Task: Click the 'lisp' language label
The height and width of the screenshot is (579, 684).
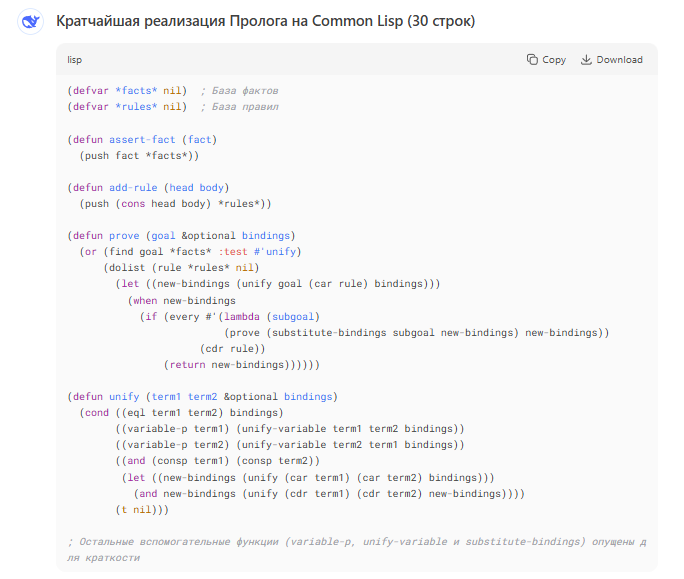Action: (x=75, y=60)
